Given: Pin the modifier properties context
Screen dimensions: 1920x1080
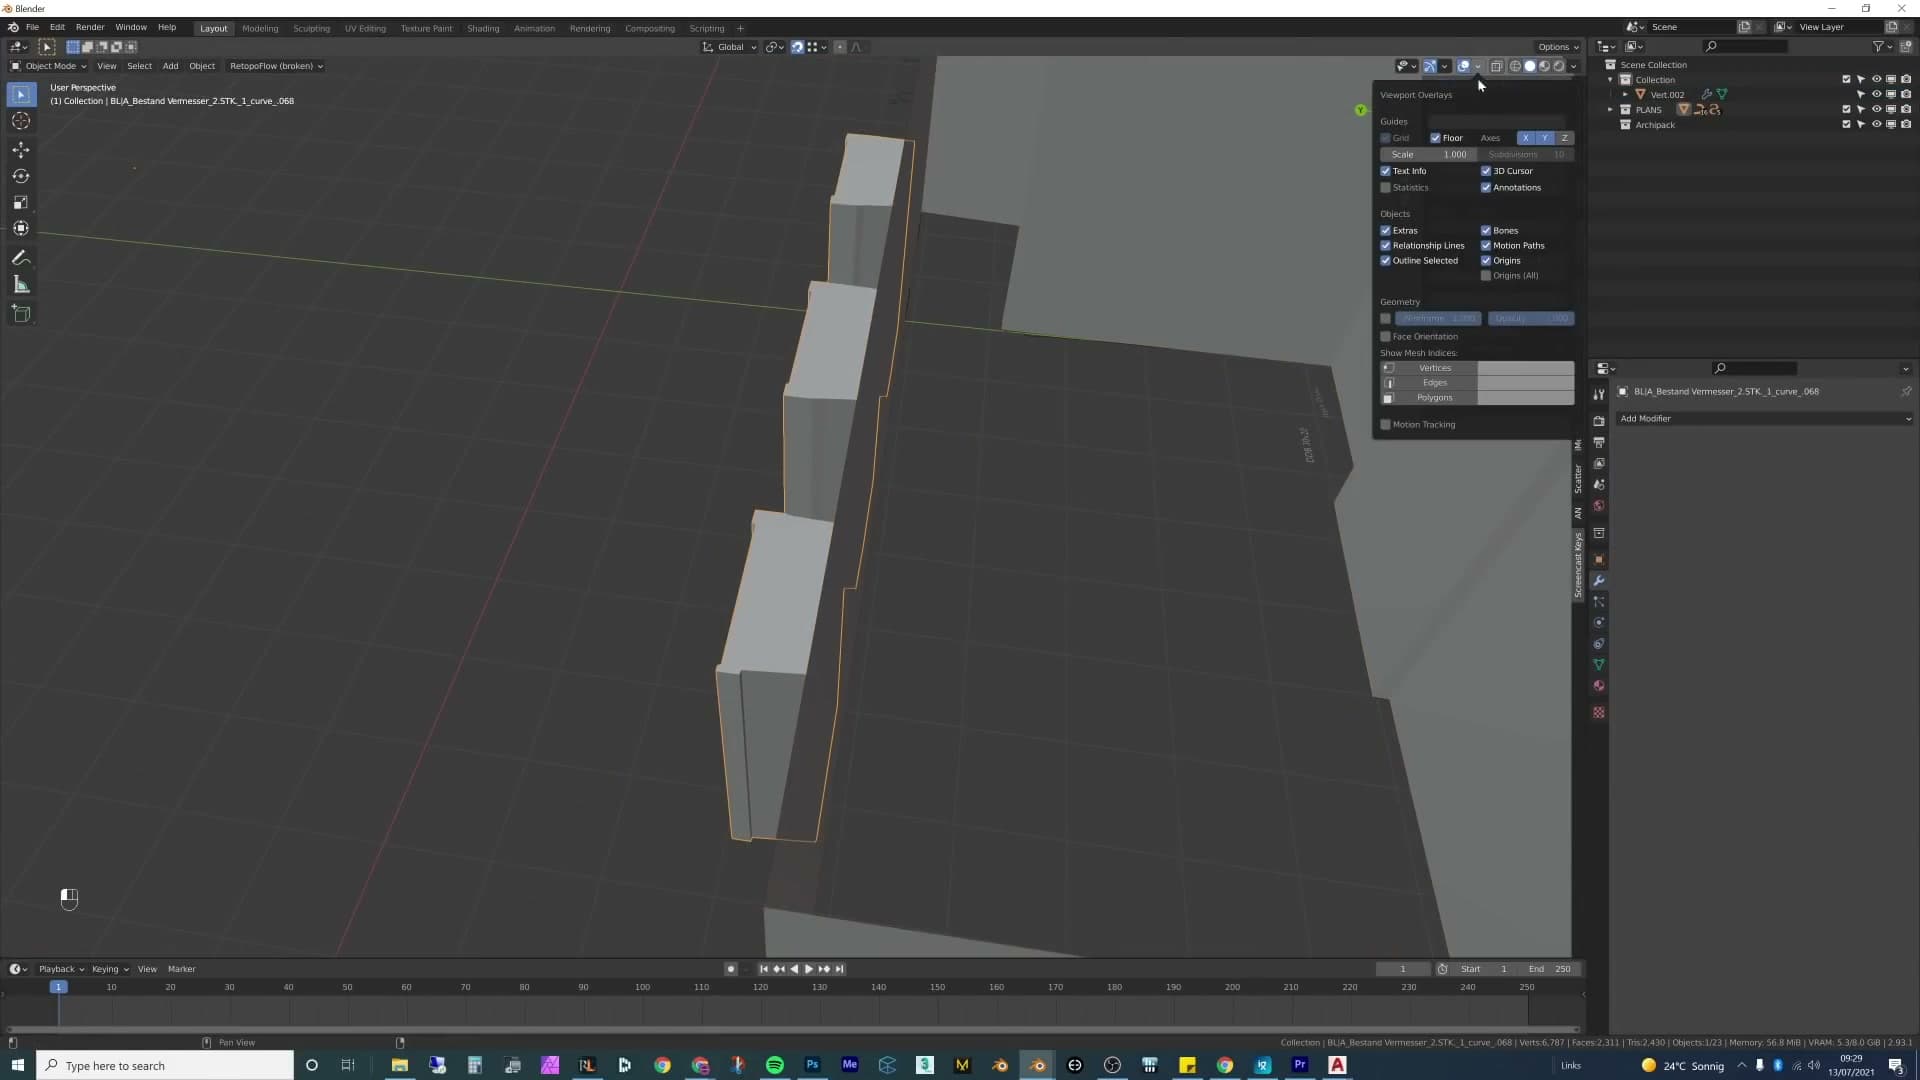Looking at the screenshot, I should pos(1906,391).
